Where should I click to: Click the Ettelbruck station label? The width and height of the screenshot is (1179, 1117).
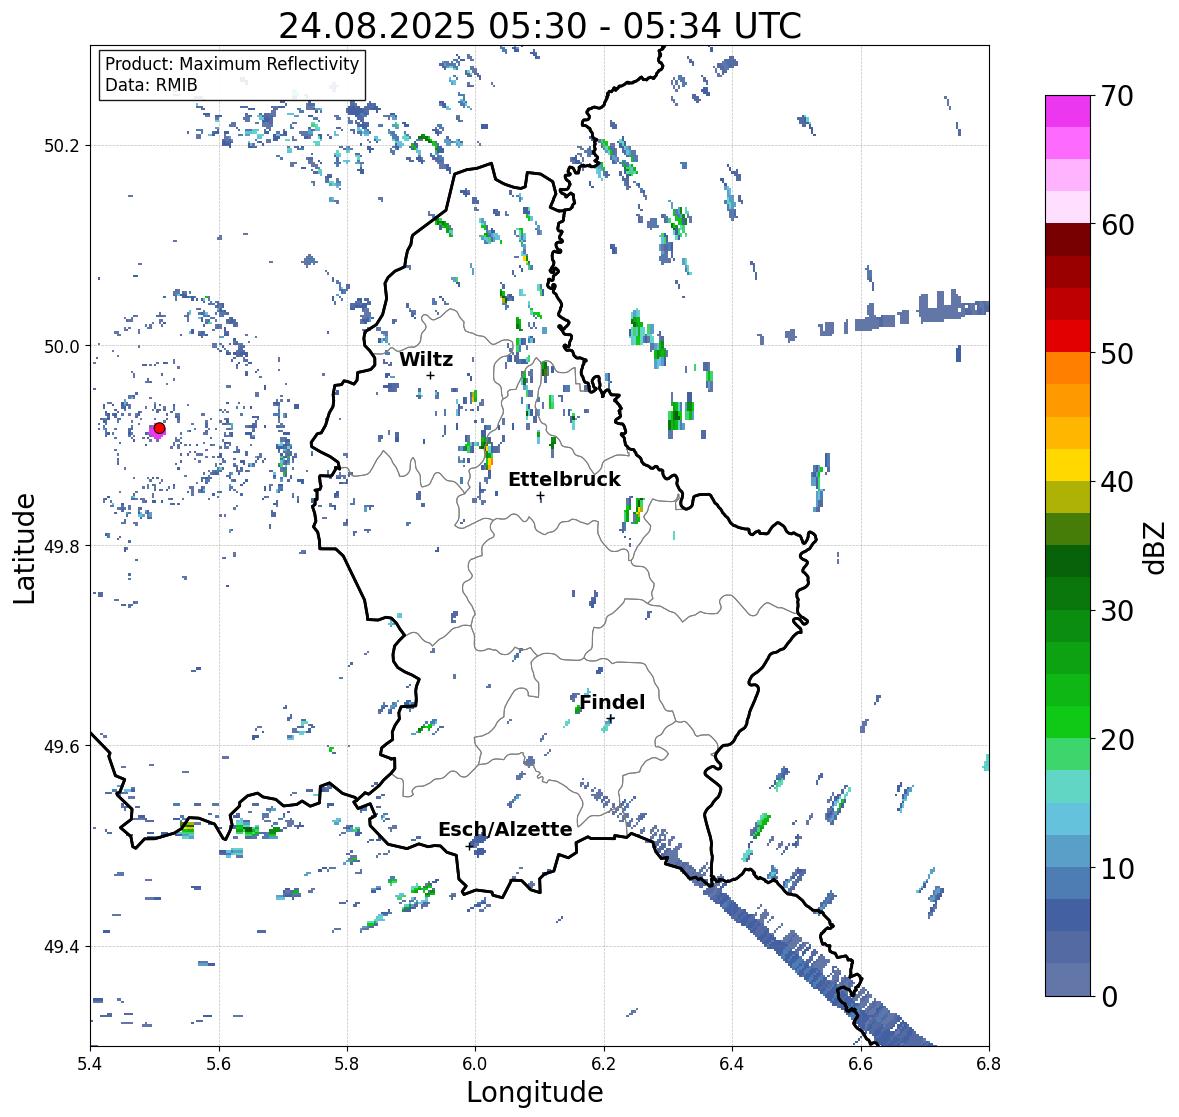pyautogui.click(x=564, y=479)
